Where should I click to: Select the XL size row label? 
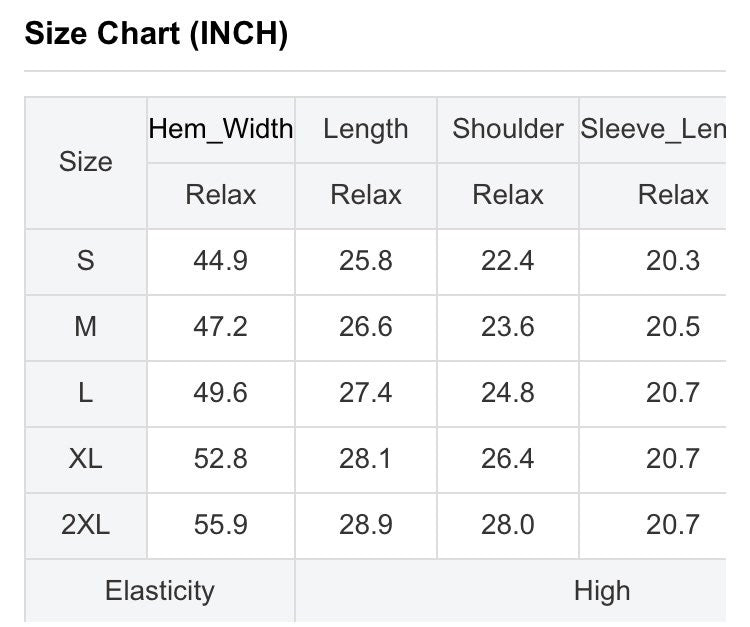pos(86,459)
